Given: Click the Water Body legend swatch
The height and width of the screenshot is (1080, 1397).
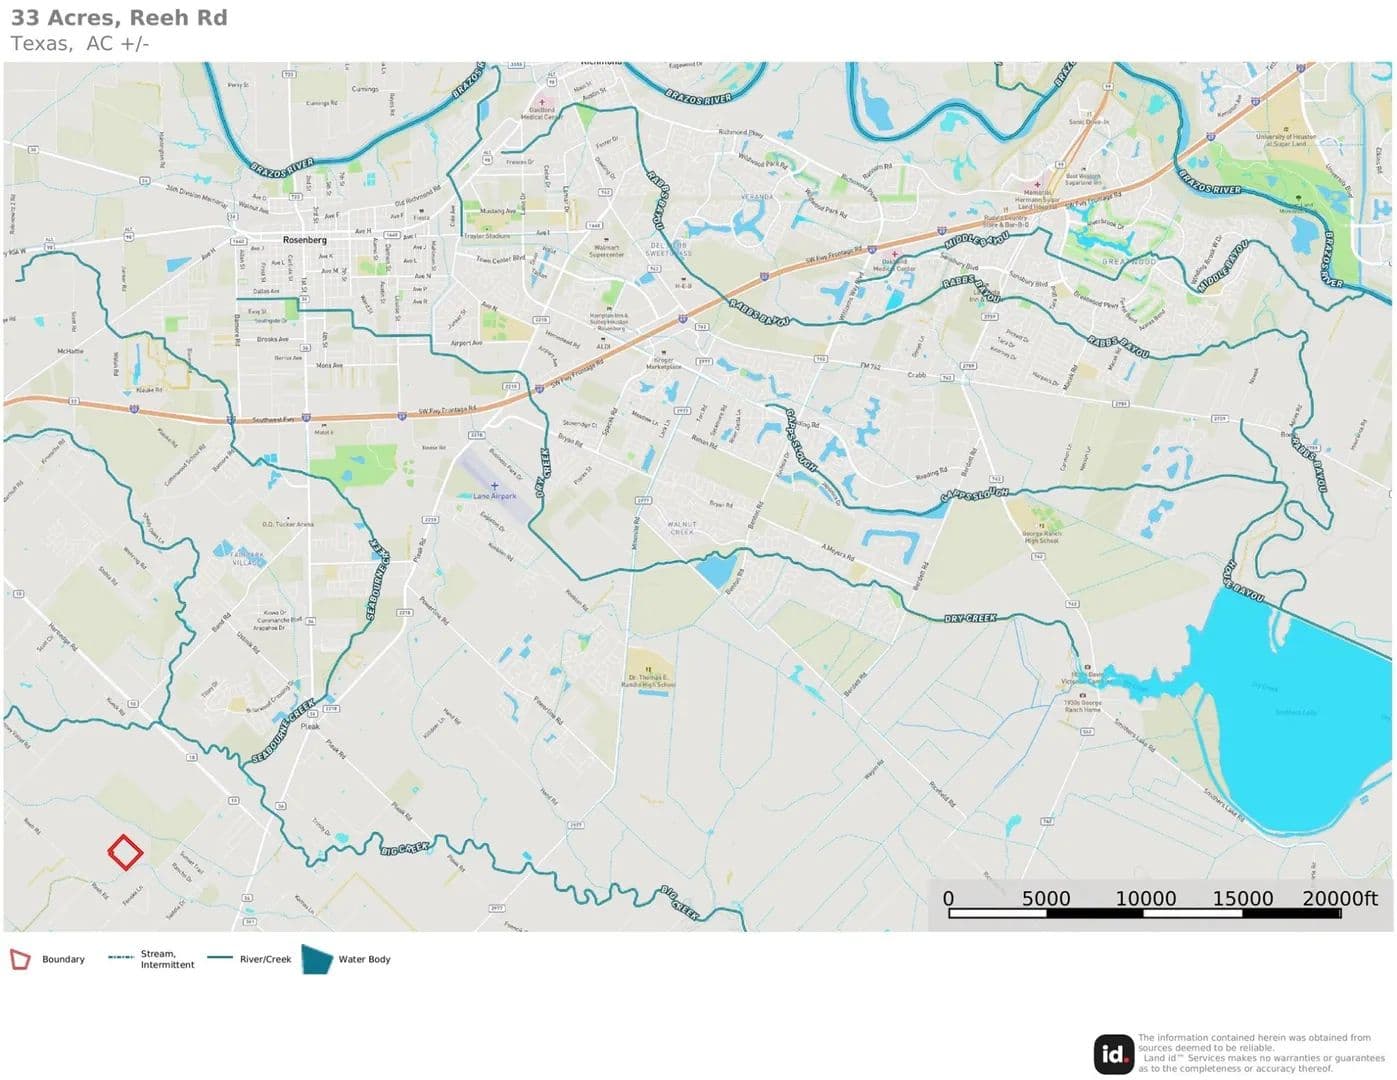Looking at the screenshot, I should click(x=317, y=959).
